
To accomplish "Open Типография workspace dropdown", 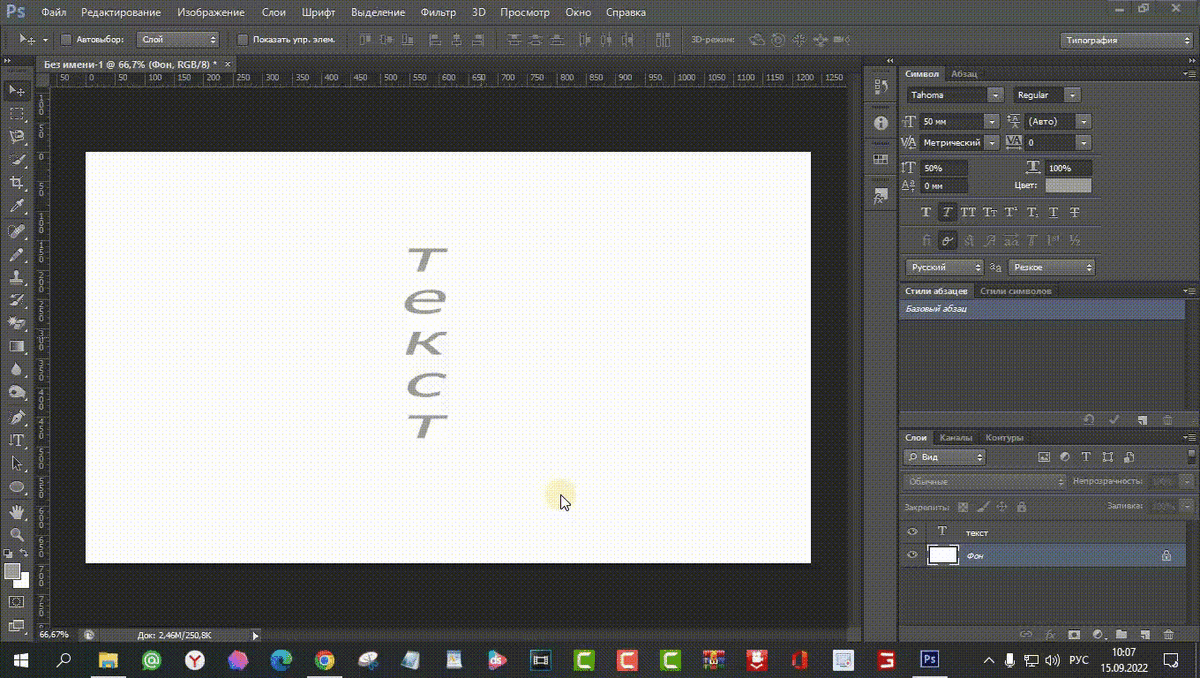I will tap(1124, 40).
